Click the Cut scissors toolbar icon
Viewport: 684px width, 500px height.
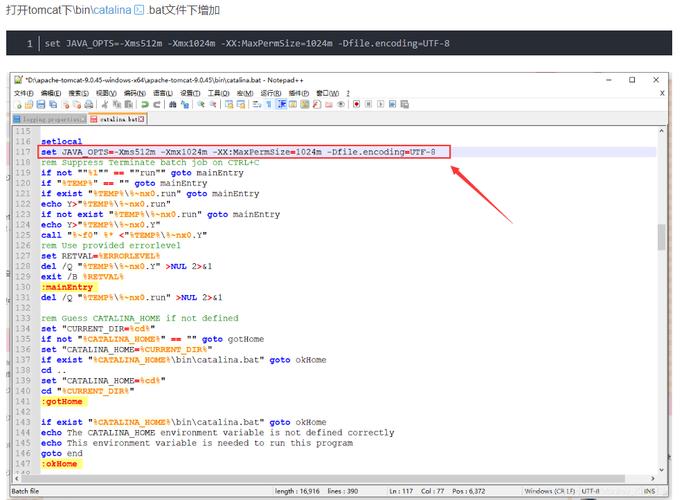click(x=106, y=104)
